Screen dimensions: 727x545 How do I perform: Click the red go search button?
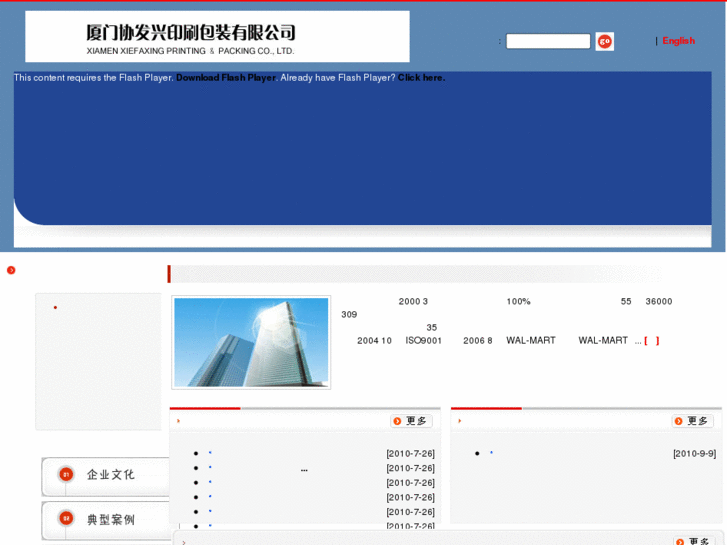tap(605, 42)
